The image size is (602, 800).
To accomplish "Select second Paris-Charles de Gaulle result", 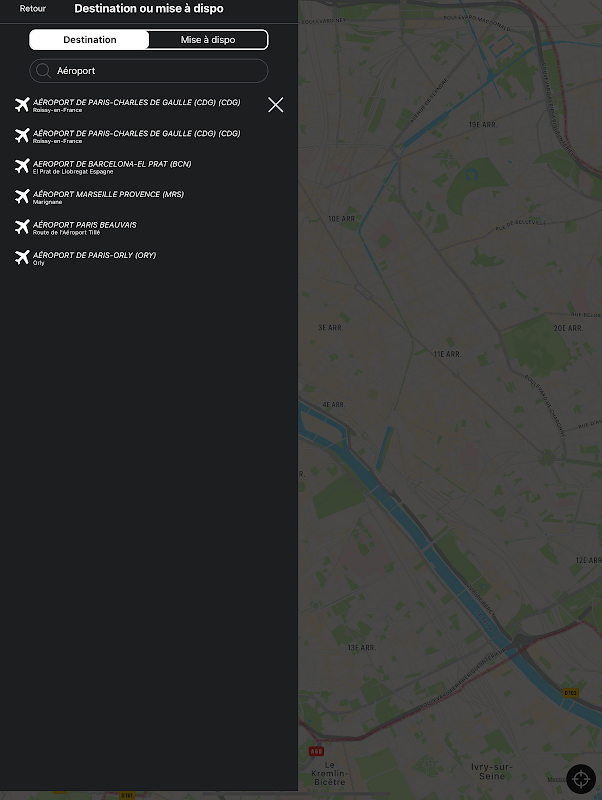I will [136, 136].
